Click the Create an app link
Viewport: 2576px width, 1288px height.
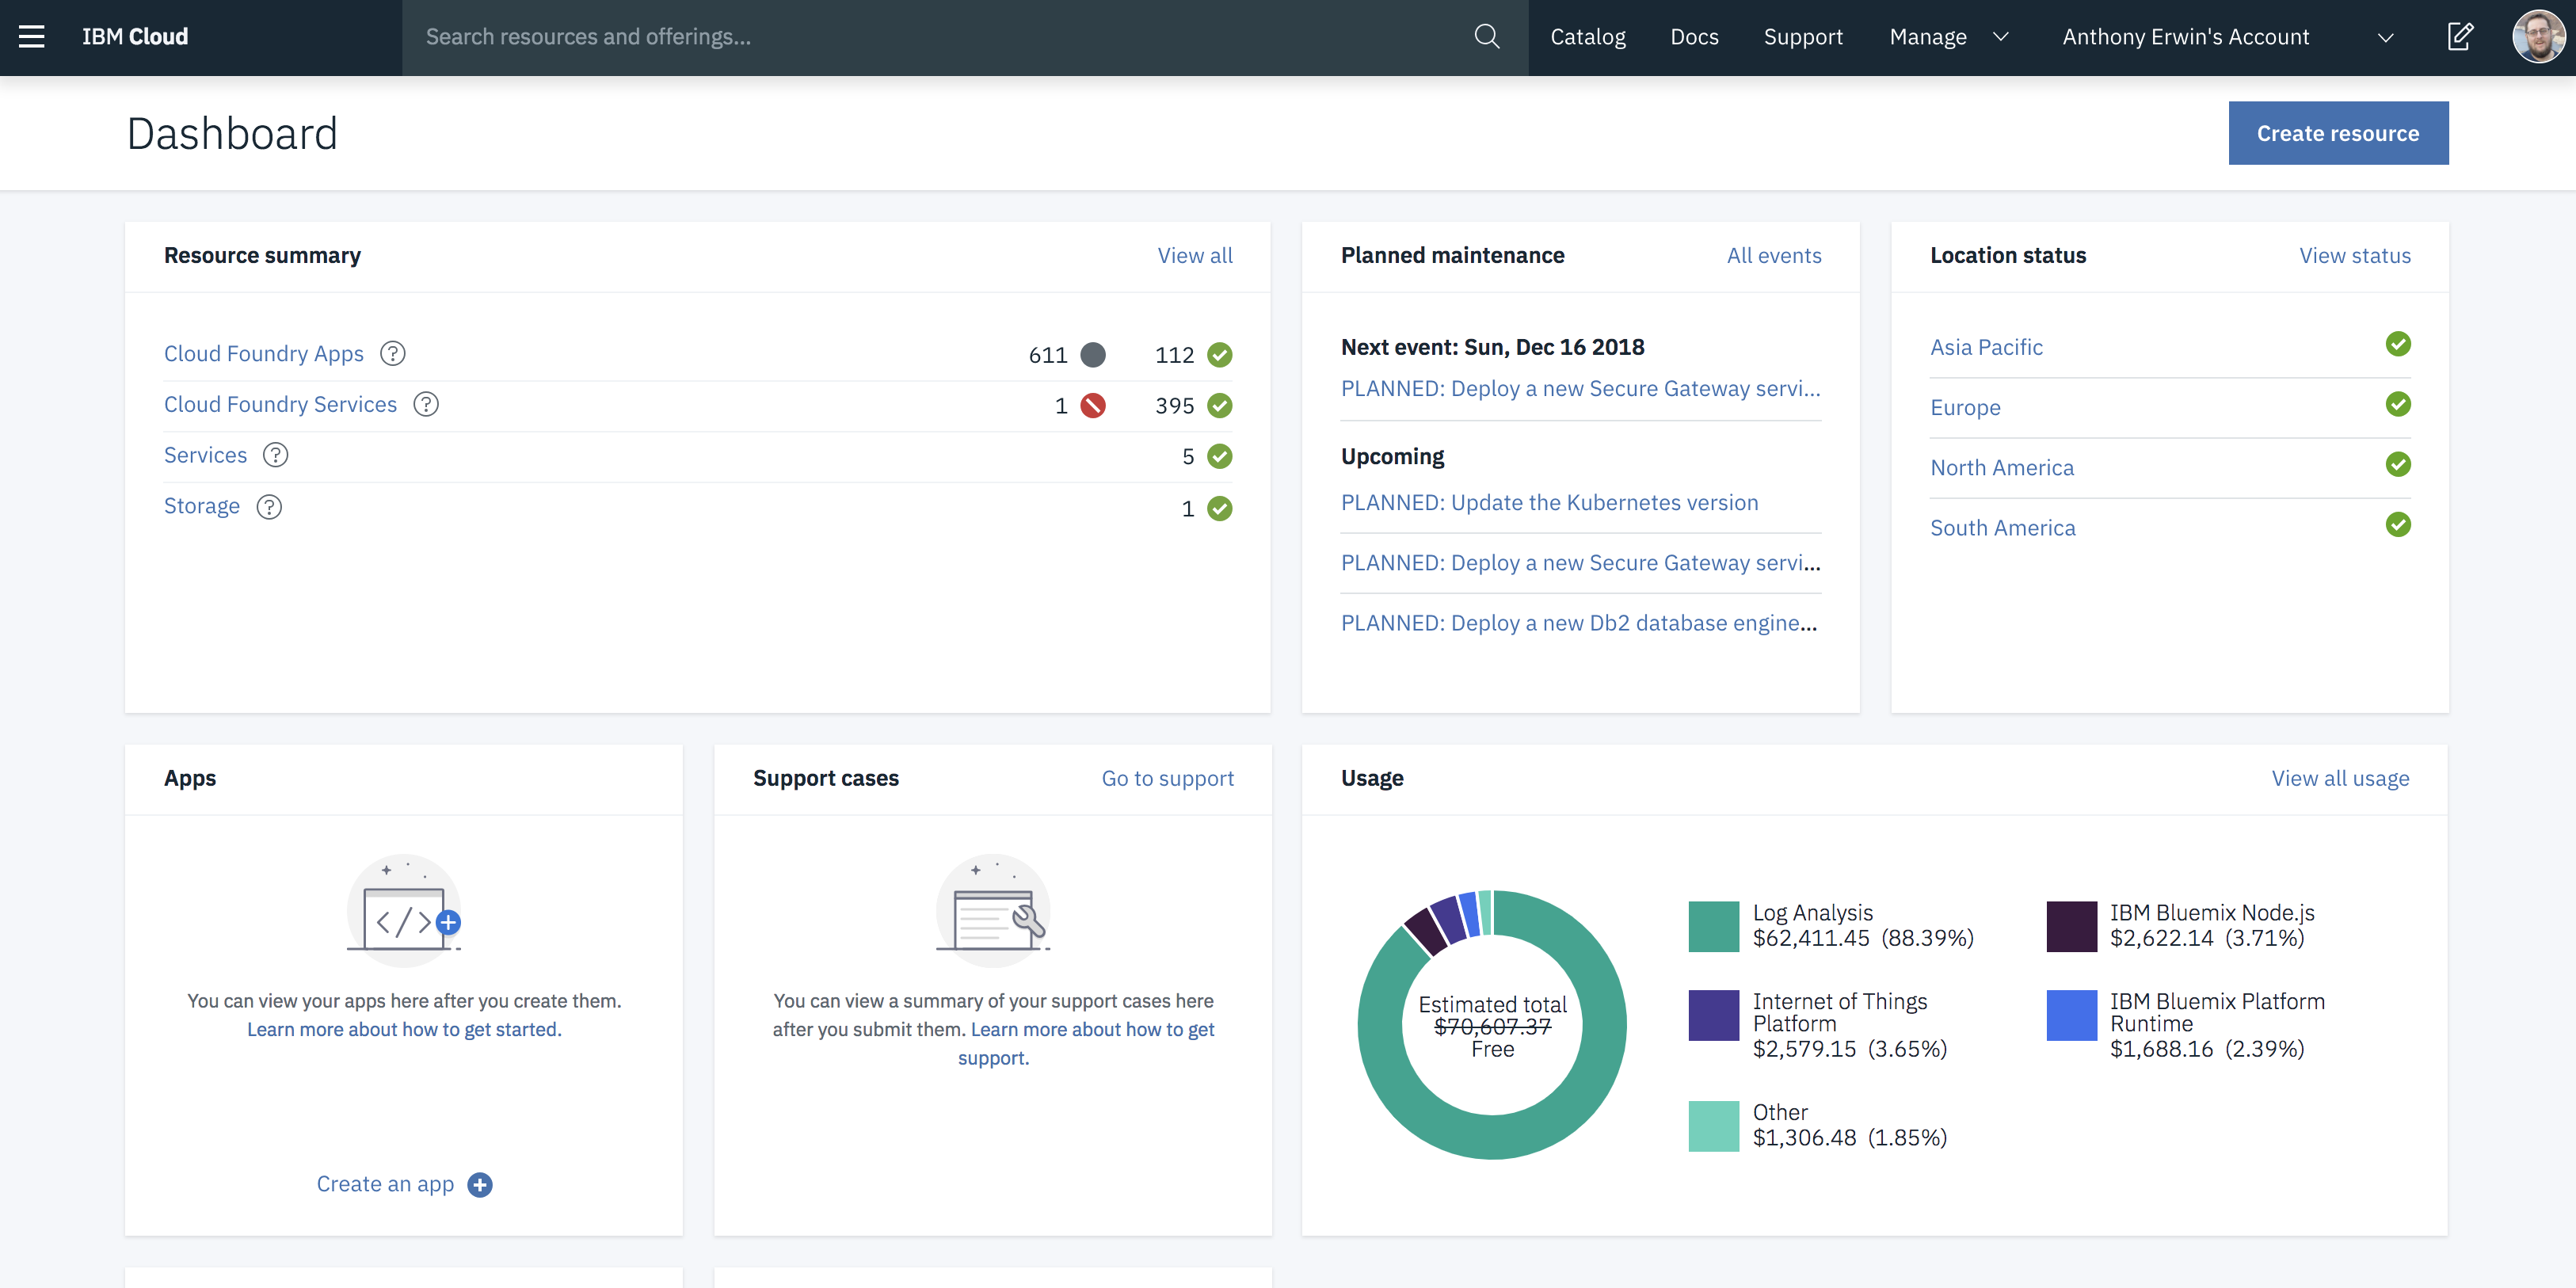click(385, 1185)
